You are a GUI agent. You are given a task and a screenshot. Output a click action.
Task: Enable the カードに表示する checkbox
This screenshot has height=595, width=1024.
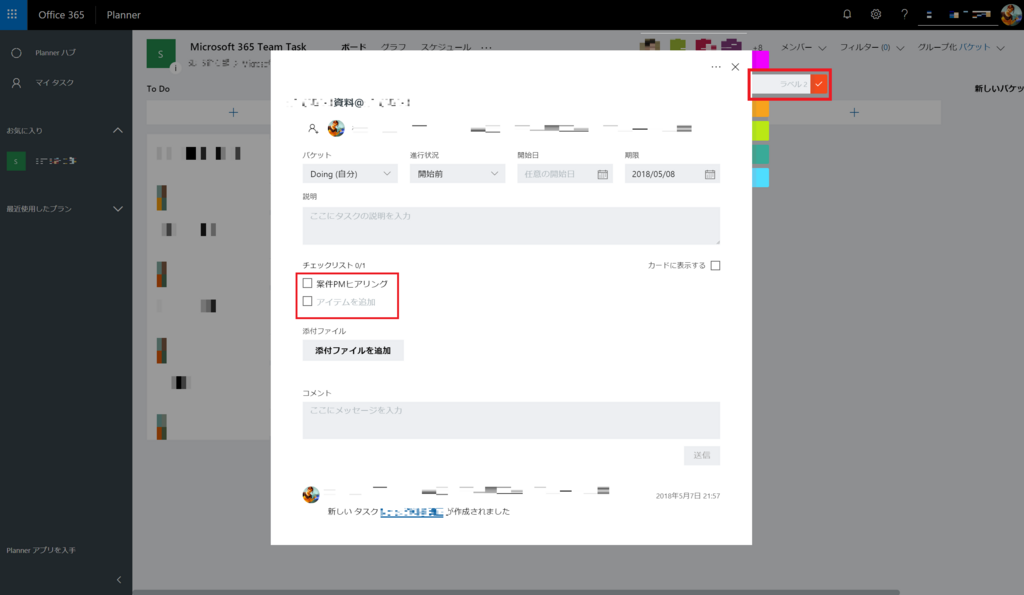tap(716, 265)
